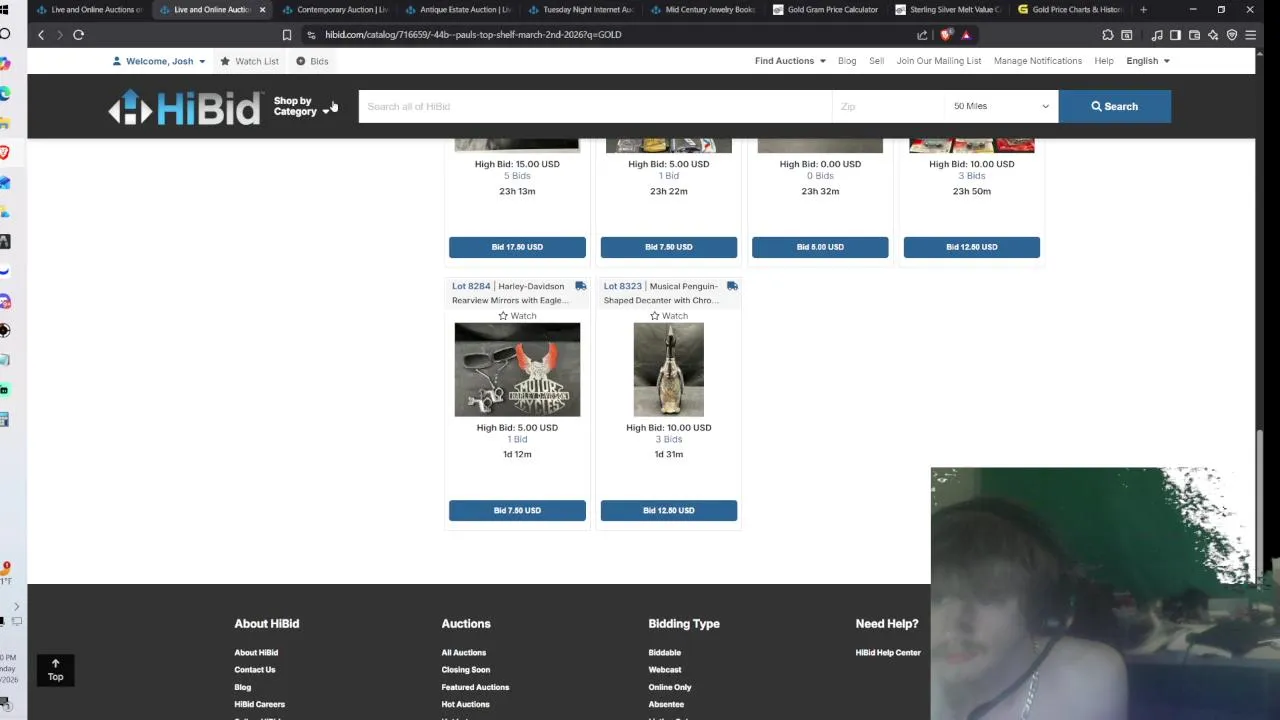Open Blog link in top navigation

tap(847, 61)
